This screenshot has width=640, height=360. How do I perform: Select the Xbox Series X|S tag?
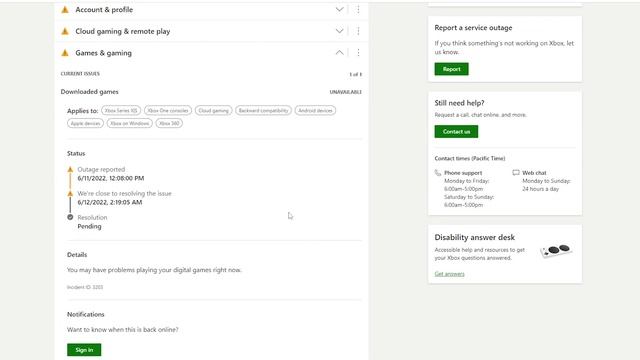(121, 111)
